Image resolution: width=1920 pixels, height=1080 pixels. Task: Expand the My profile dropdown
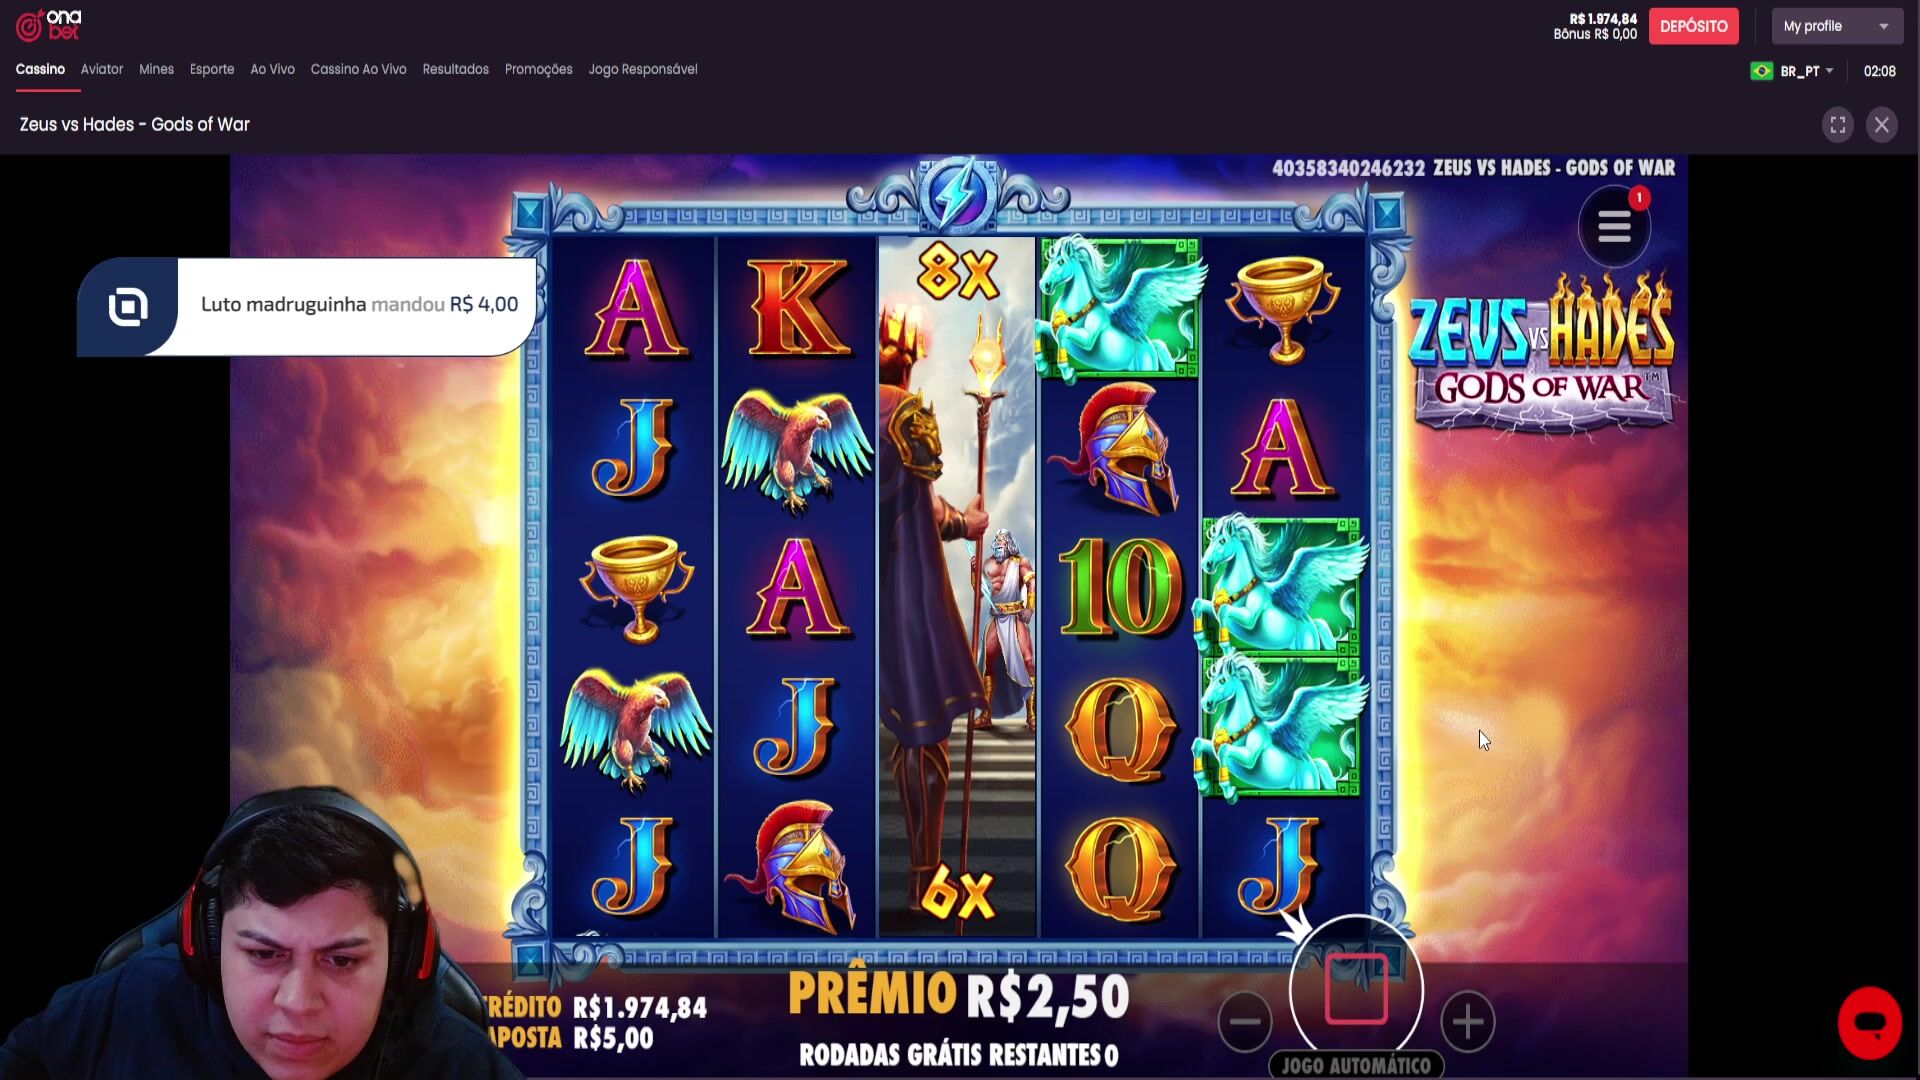click(1837, 26)
